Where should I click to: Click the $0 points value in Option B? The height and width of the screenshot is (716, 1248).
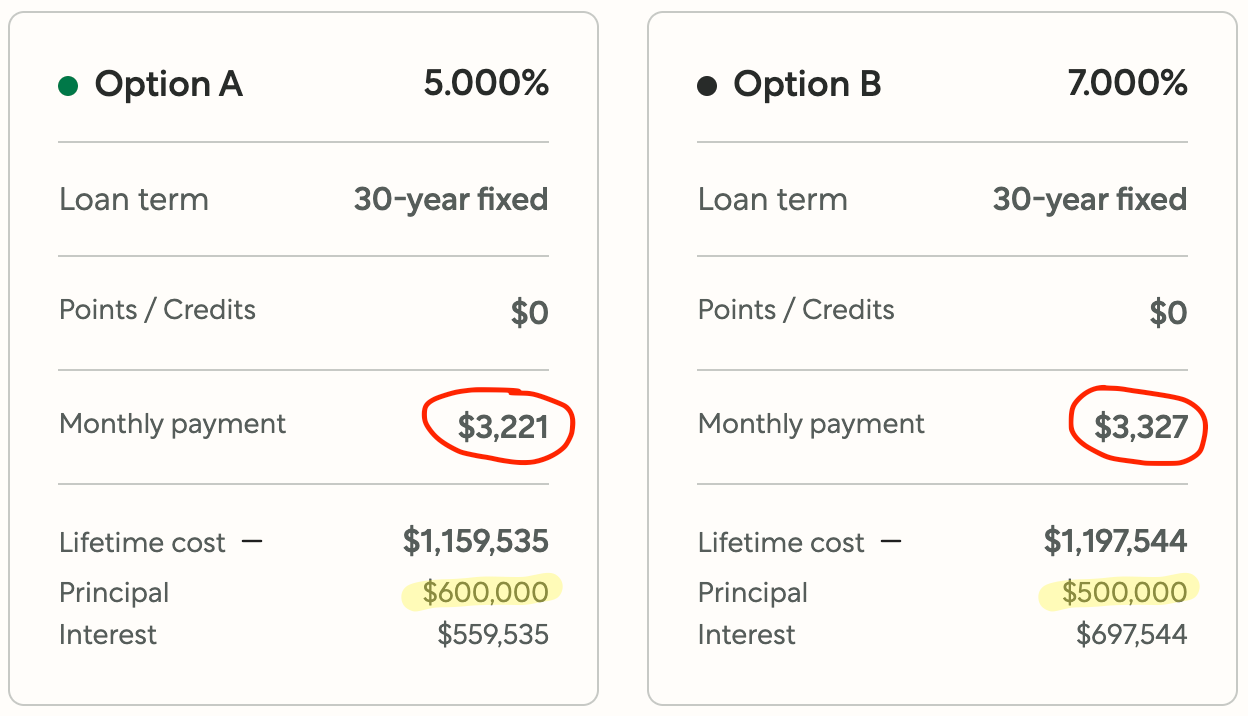1168,313
